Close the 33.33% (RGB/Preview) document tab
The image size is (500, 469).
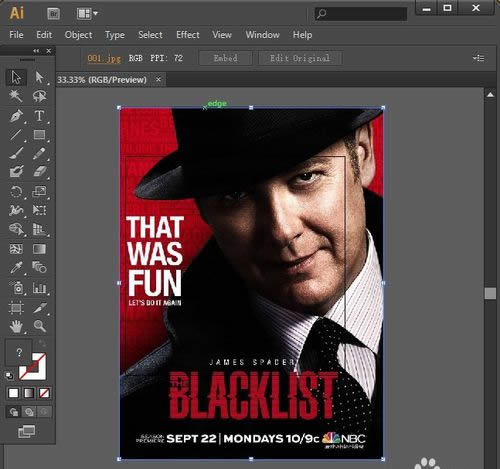tap(158, 79)
